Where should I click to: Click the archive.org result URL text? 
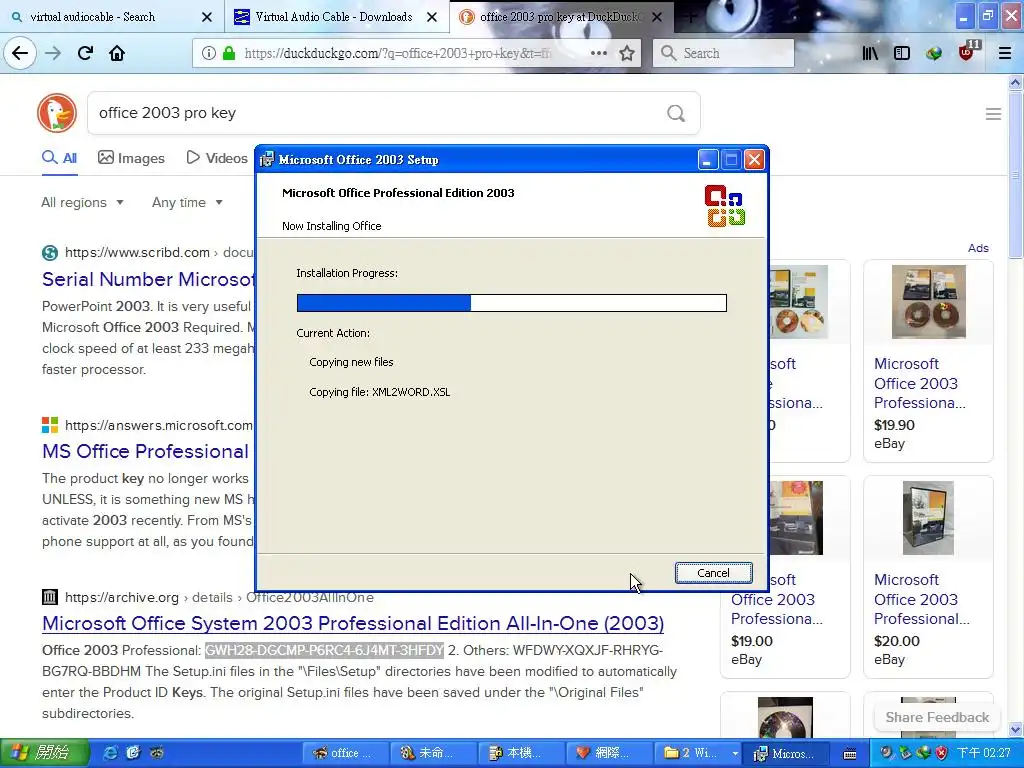(x=219, y=597)
